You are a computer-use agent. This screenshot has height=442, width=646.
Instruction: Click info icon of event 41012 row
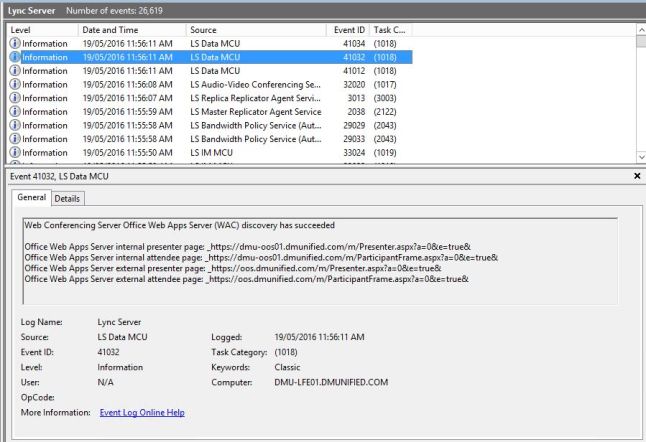(x=15, y=71)
